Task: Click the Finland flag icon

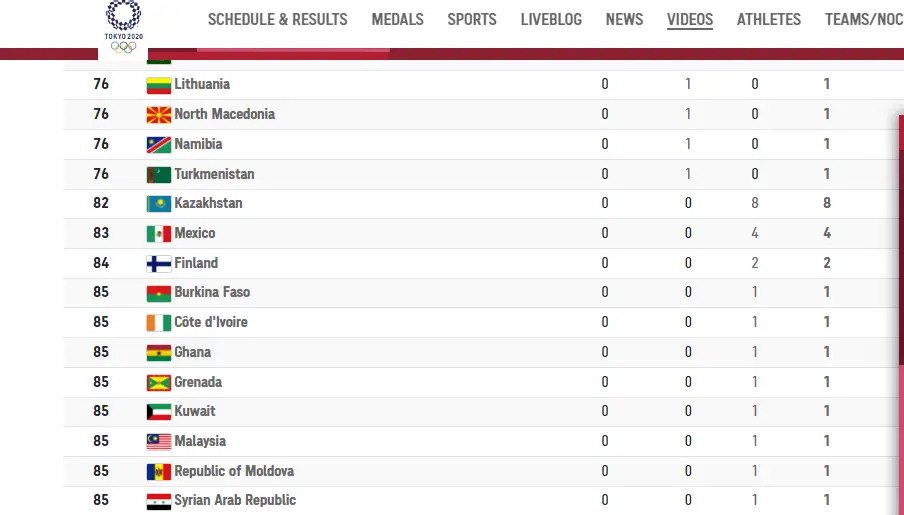Action: click(x=159, y=264)
